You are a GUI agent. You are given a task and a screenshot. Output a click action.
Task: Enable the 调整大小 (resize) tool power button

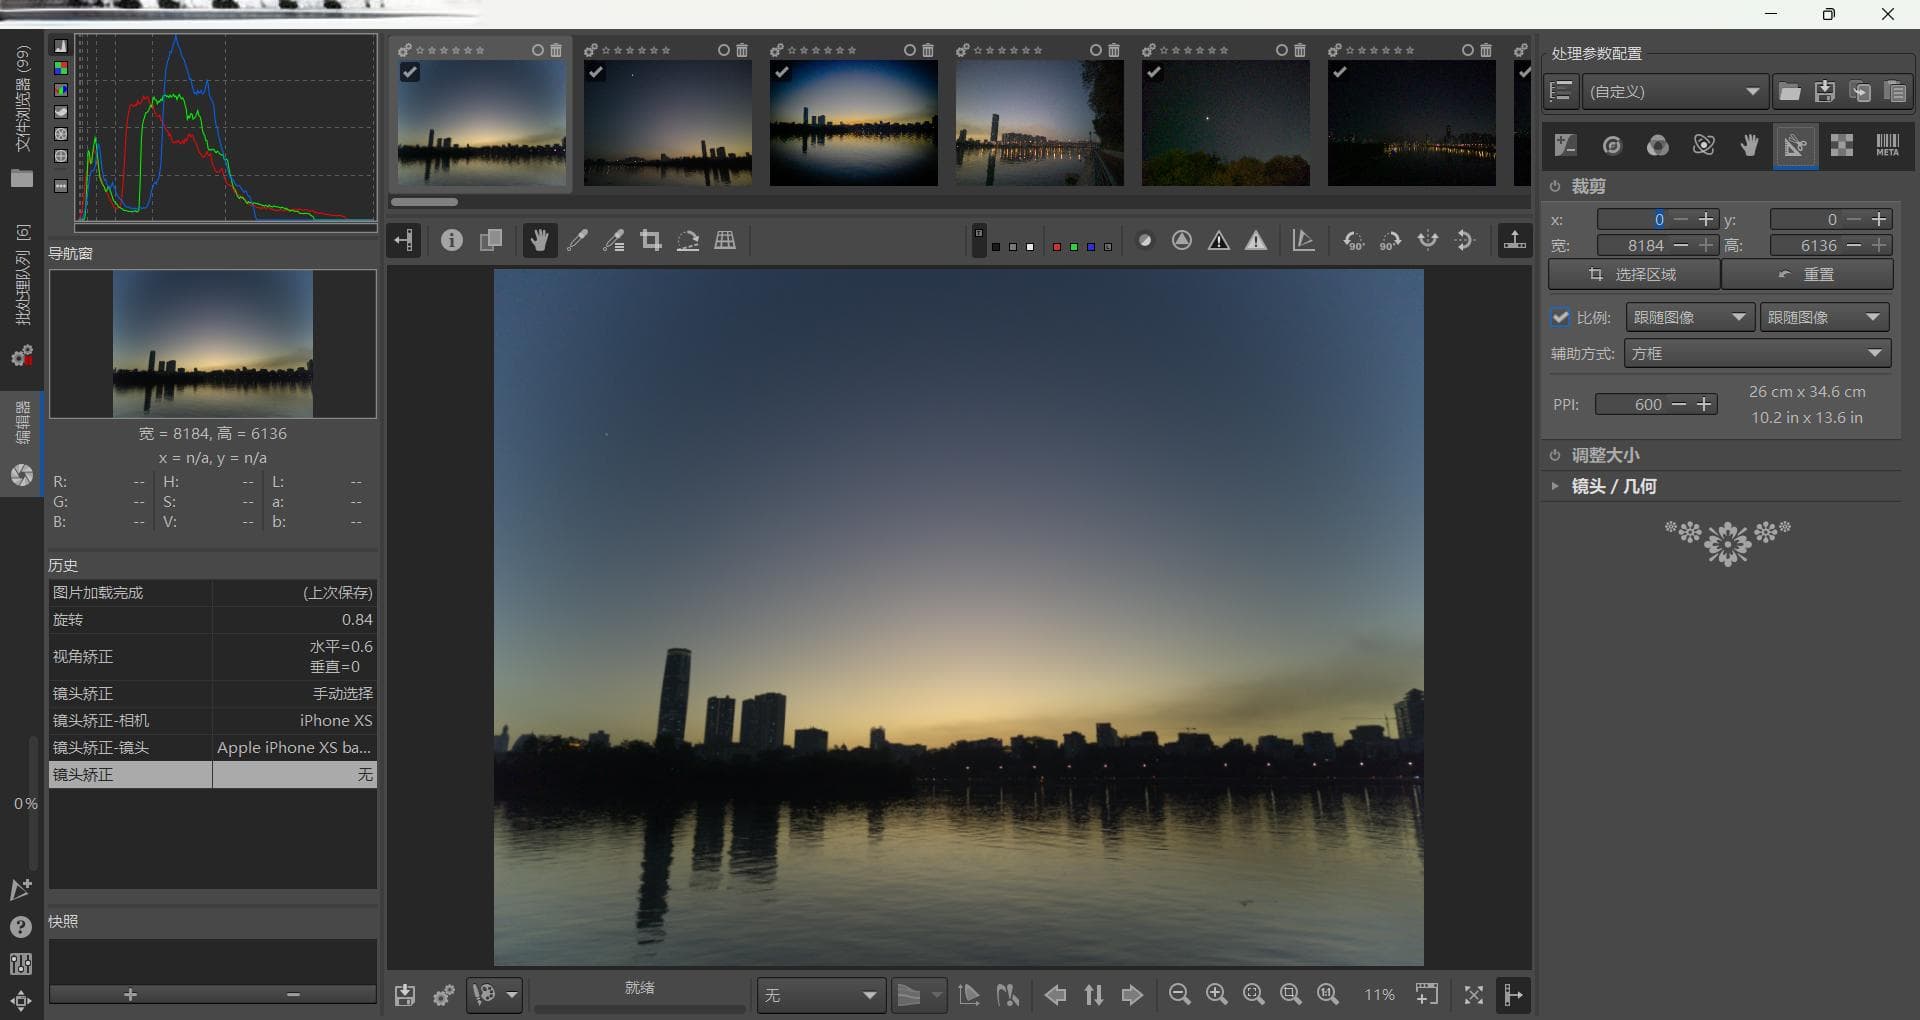click(x=1555, y=455)
